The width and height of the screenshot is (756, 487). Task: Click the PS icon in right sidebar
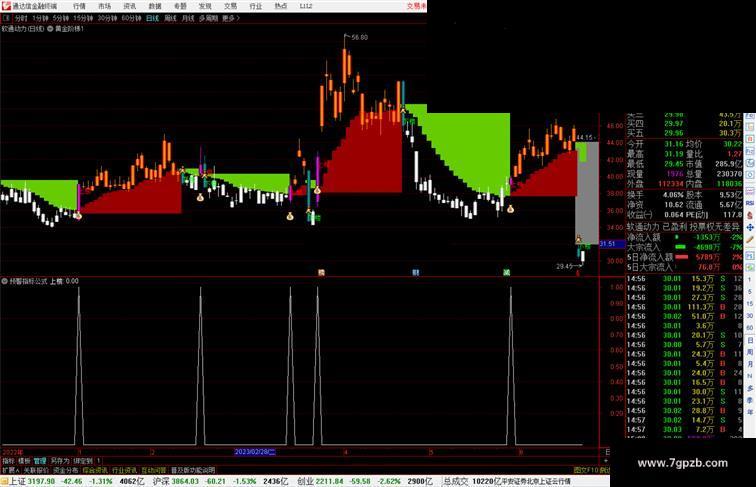click(750, 255)
